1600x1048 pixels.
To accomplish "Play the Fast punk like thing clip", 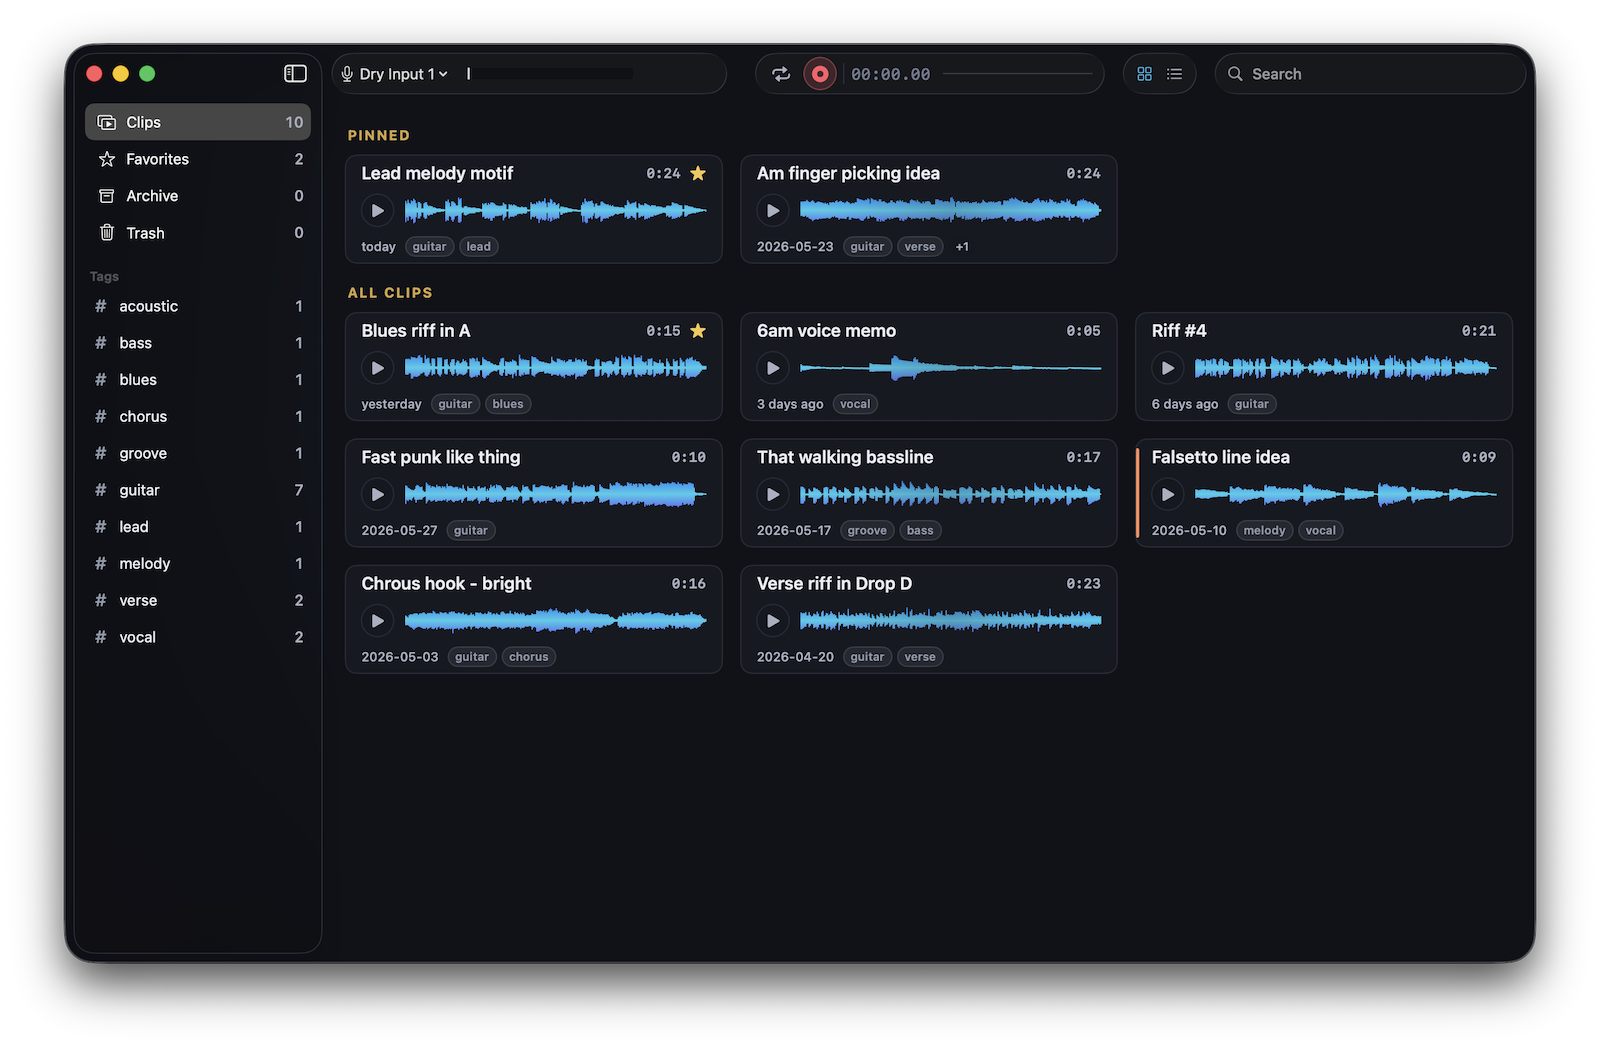I will pos(377,494).
